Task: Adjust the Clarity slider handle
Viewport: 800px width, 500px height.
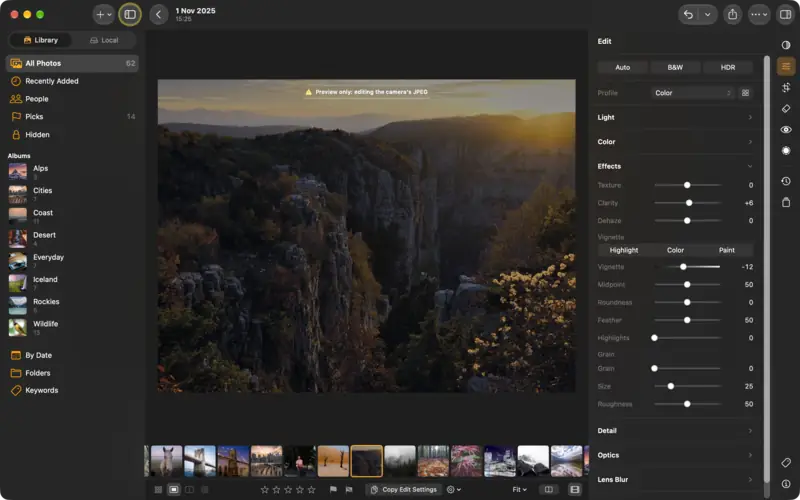Action: (689, 203)
